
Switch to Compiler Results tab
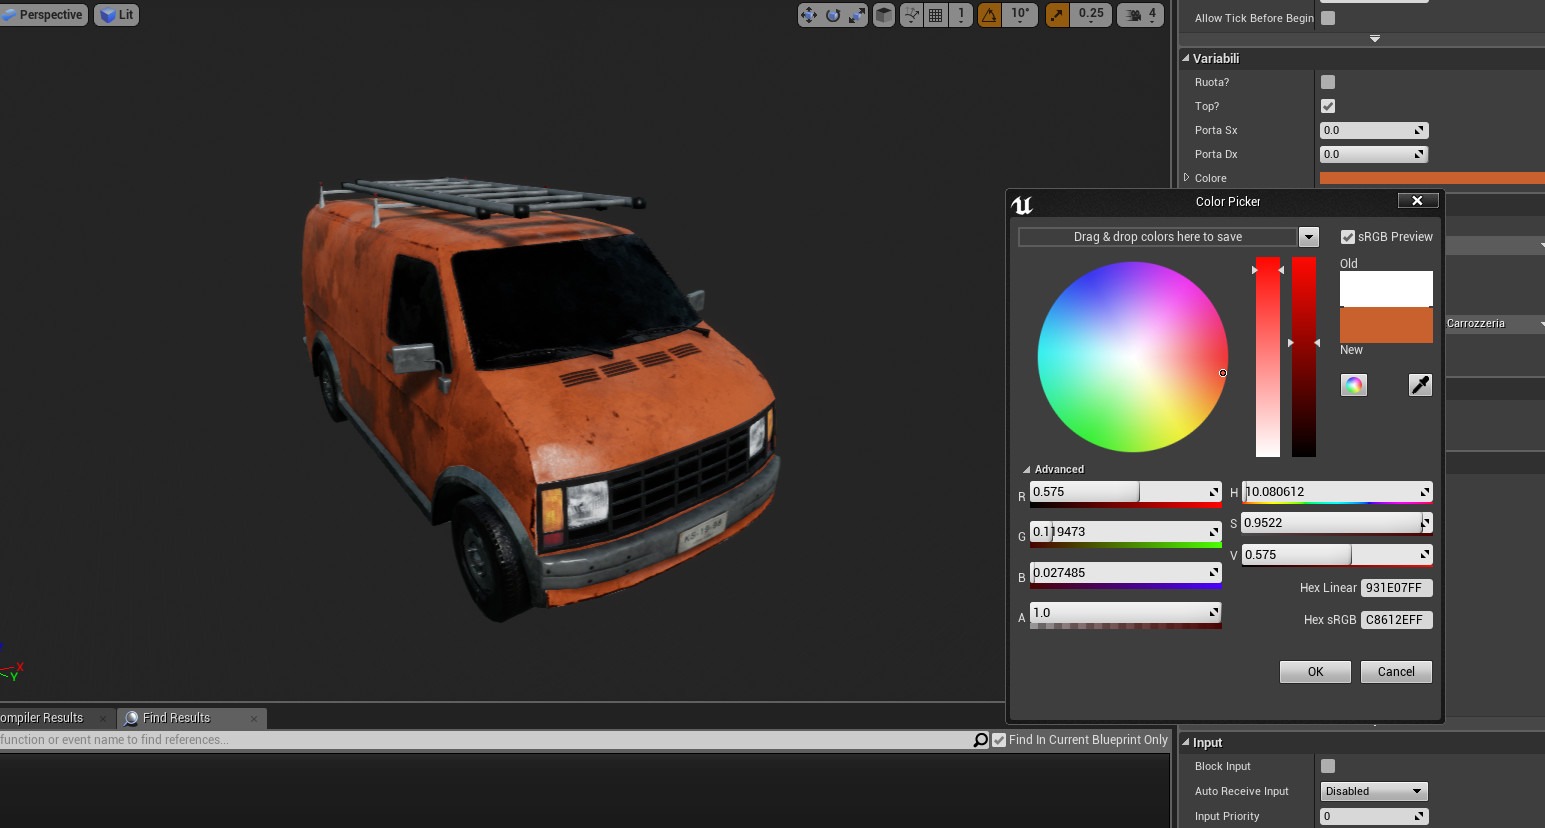(x=42, y=718)
